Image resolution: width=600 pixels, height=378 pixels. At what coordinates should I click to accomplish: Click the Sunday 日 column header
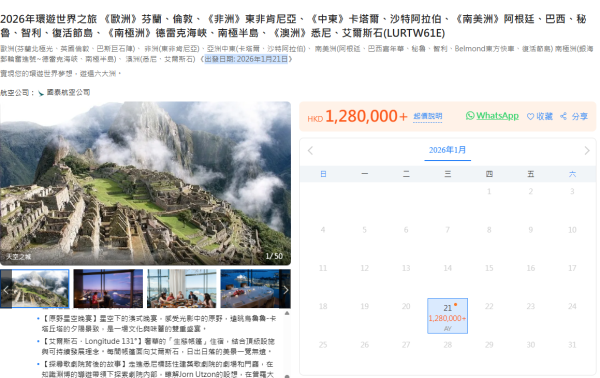[323, 174]
